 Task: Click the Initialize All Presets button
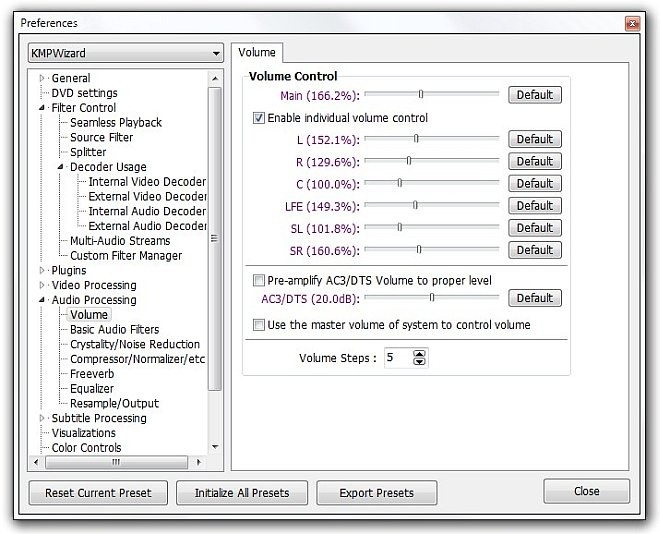pos(241,493)
